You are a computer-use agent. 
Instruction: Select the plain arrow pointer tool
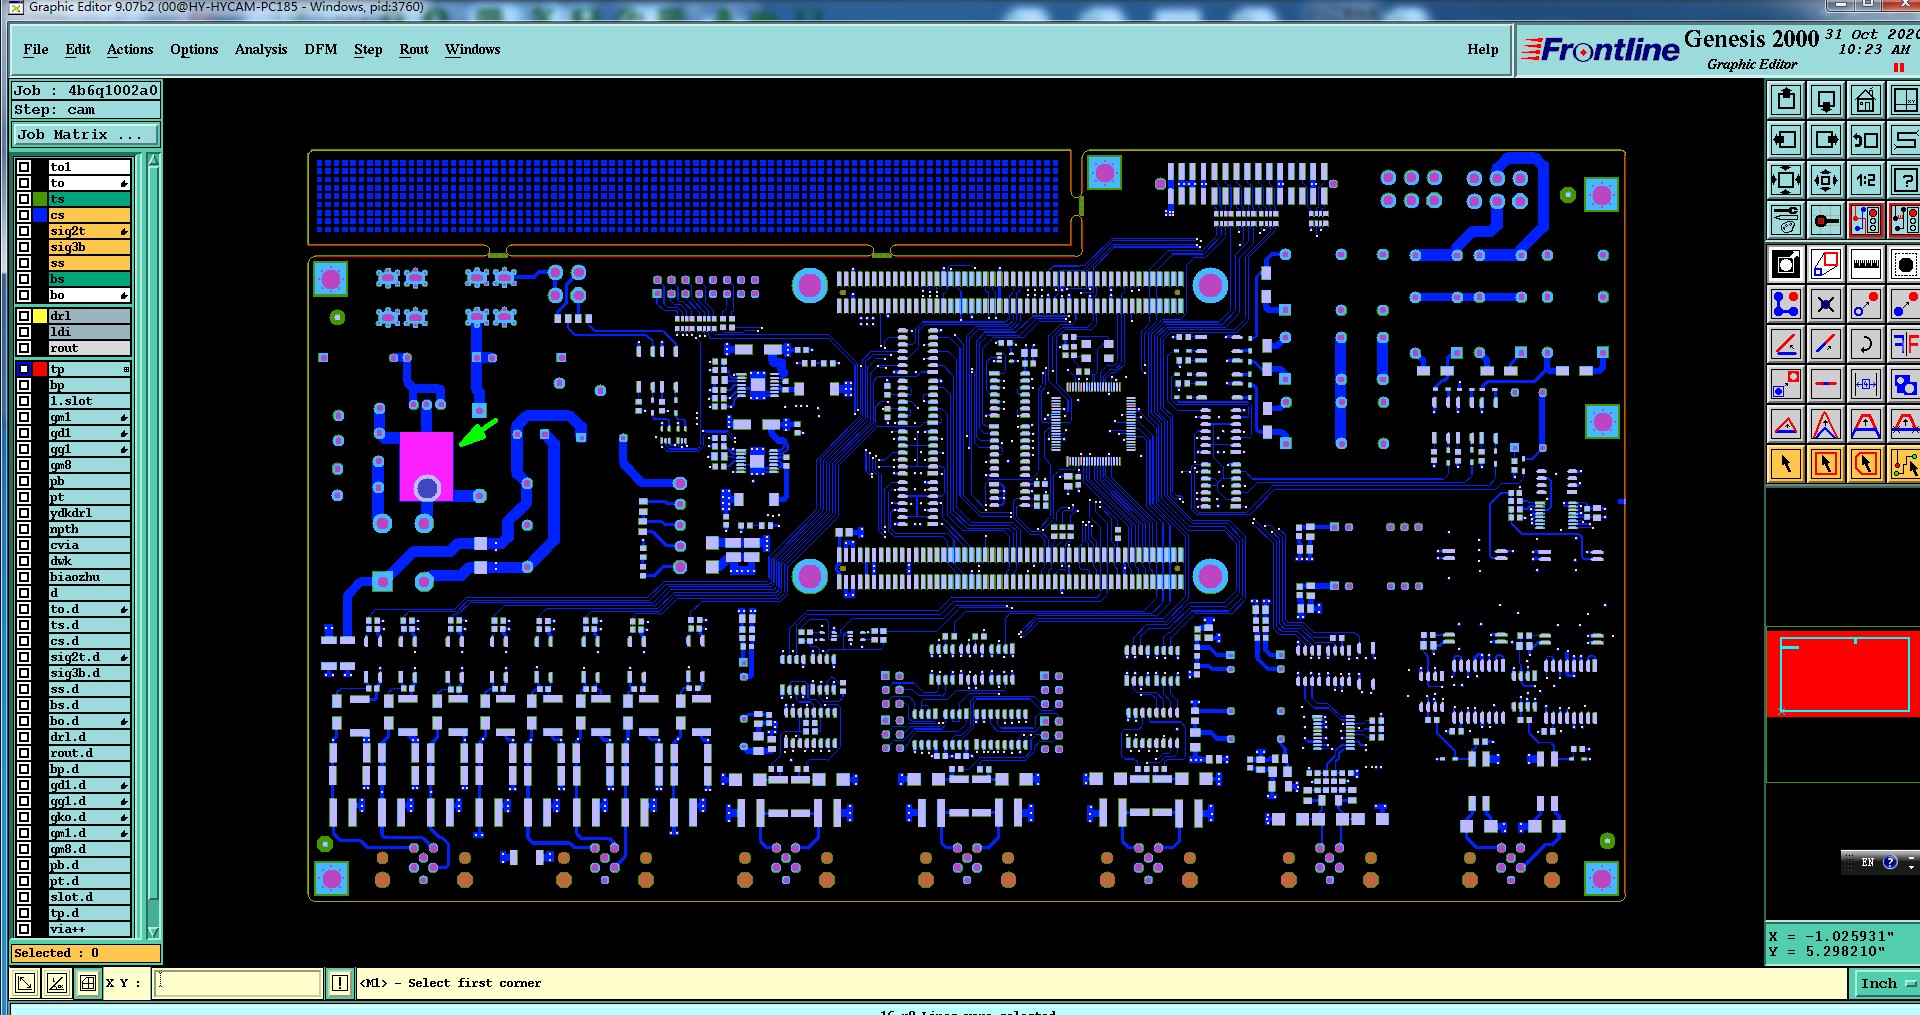[x=1786, y=464]
